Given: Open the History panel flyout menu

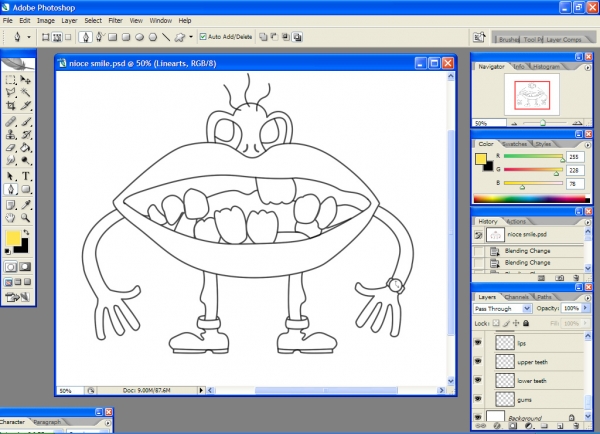Looking at the screenshot, I should point(588,222).
